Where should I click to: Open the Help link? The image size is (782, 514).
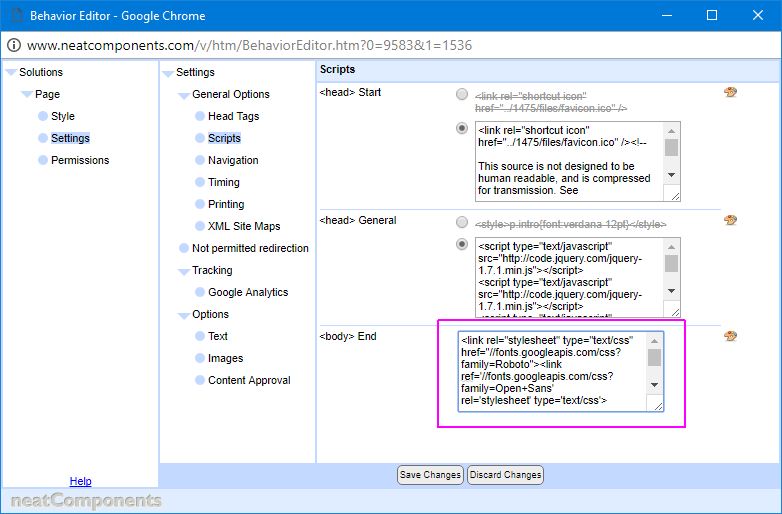pyautogui.click(x=80, y=481)
